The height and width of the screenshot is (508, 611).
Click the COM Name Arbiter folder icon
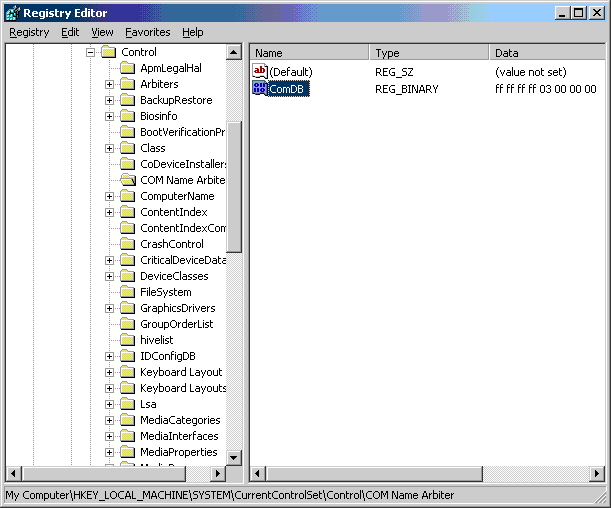tap(127, 180)
